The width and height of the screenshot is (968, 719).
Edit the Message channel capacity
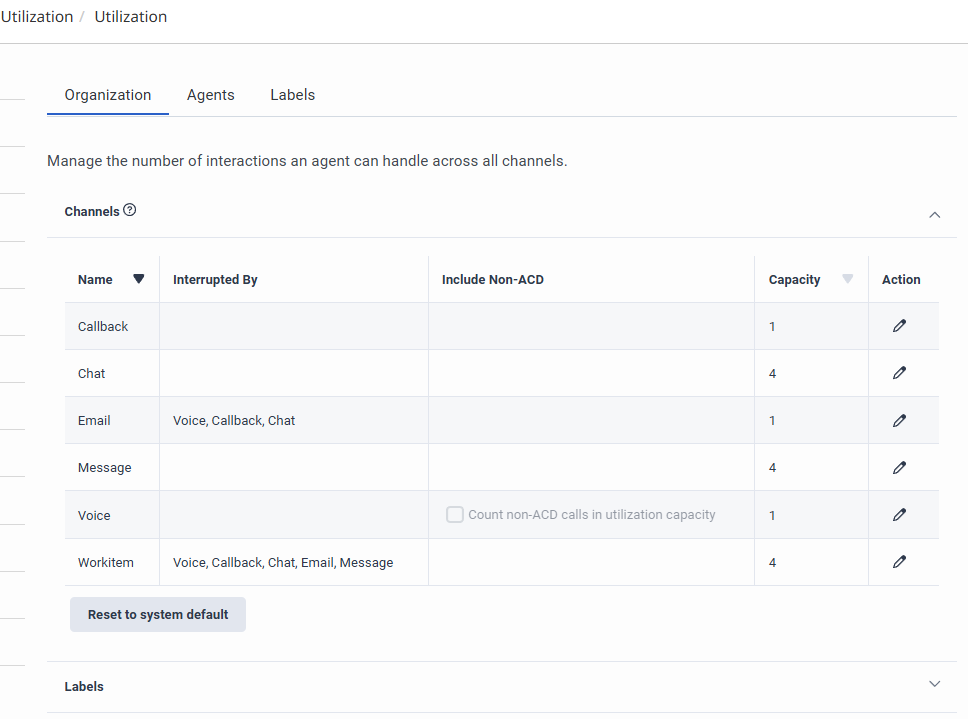coord(899,467)
